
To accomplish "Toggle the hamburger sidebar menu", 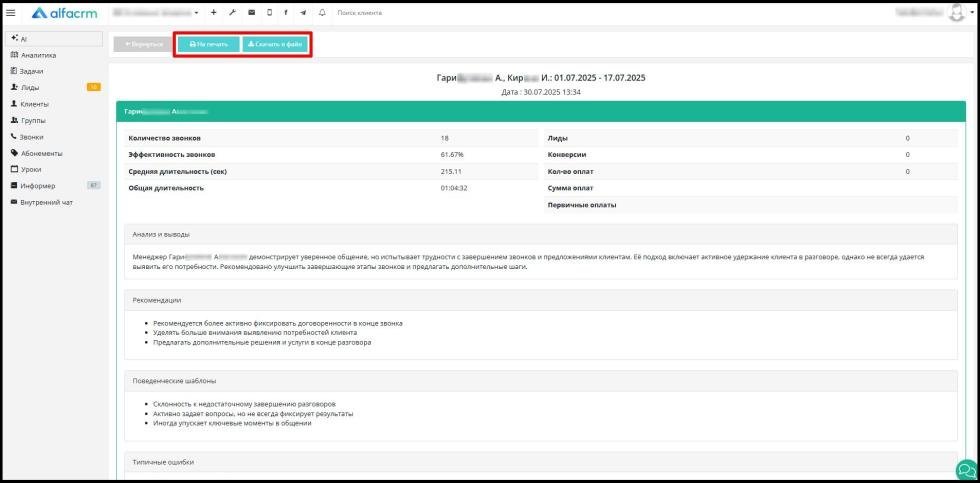I will tap(11, 12).
